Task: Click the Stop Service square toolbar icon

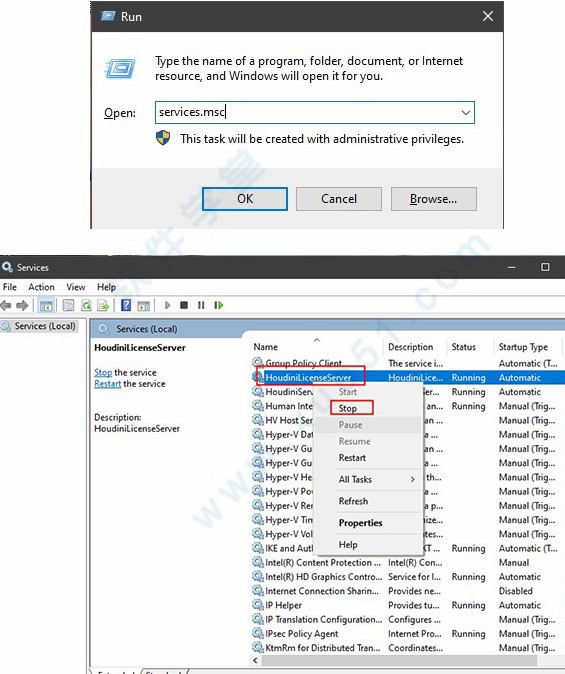Action: pyautogui.click(x=184, y=305)
